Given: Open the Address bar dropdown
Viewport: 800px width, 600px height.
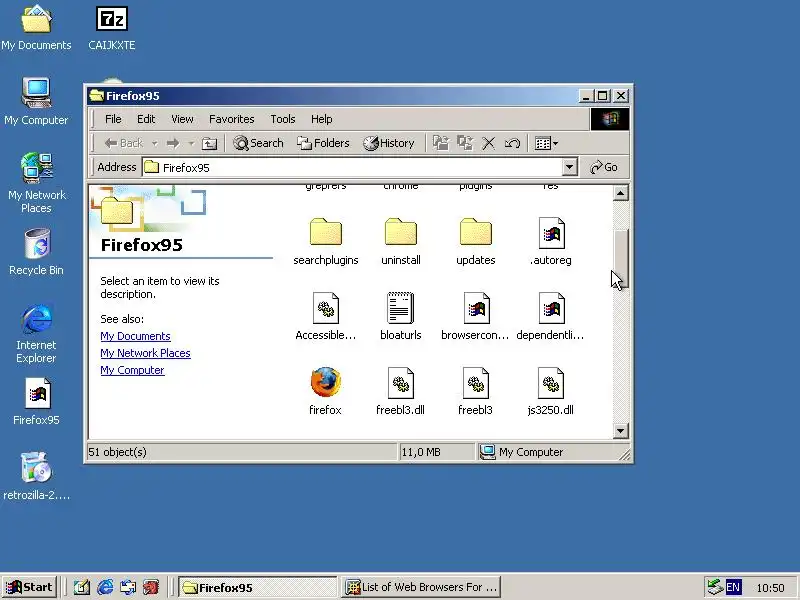Looking at the screenshot, I should pyautogui.click(x=569, y=167).
